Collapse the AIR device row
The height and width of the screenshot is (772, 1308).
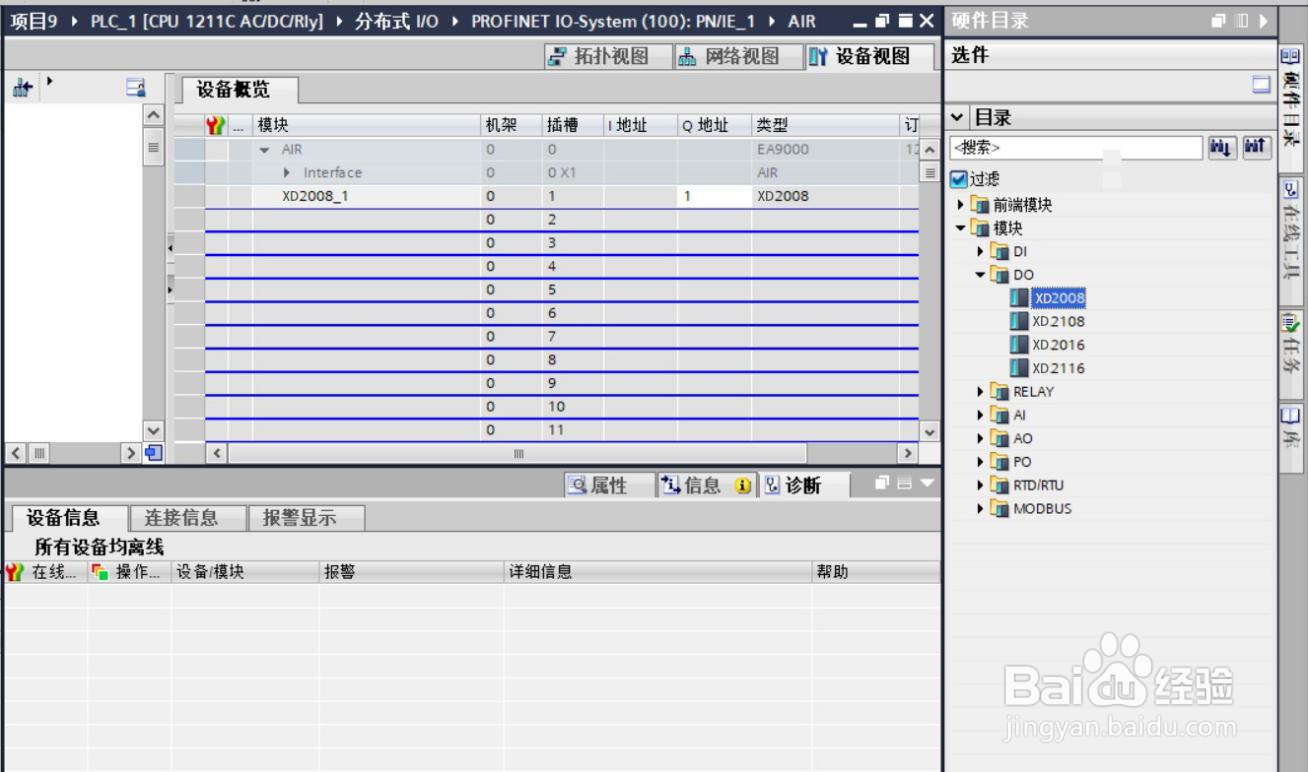(264, 150)
